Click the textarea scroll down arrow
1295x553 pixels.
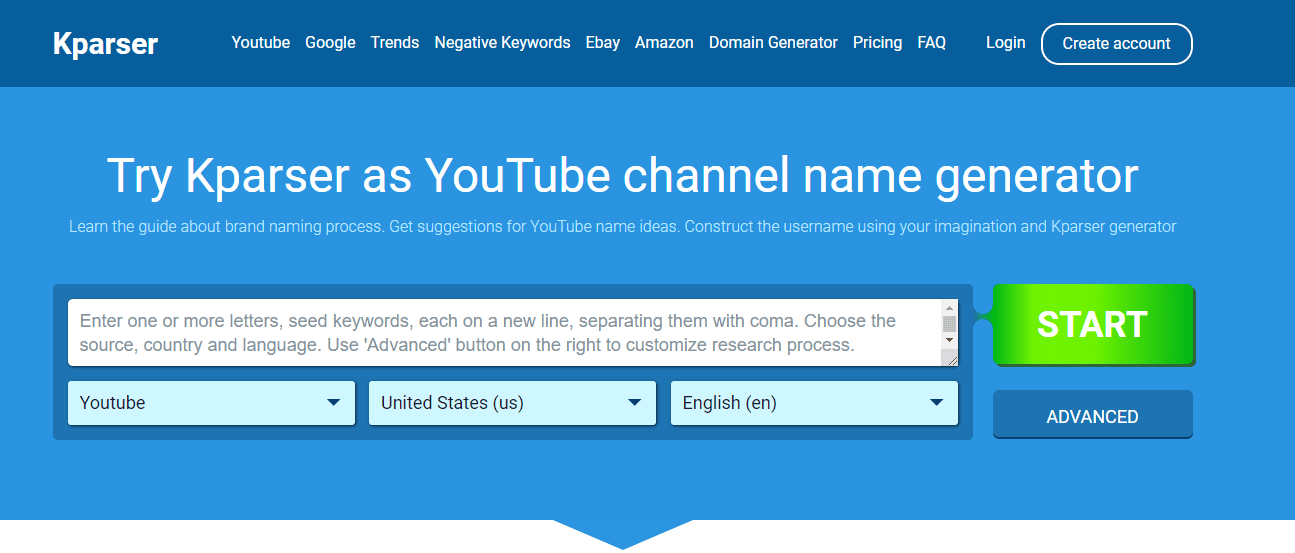click(x=950, y=340)
